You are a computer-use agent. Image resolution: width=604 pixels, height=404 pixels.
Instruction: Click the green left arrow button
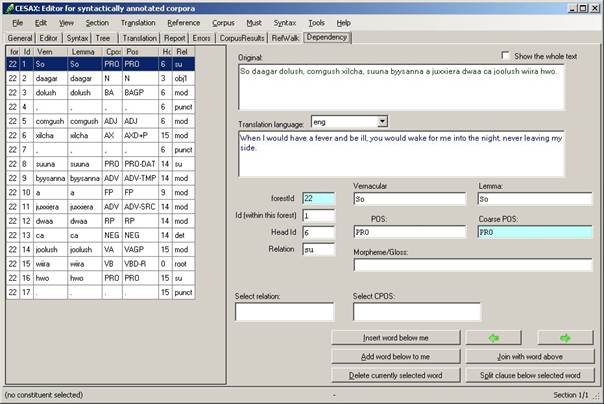[x=494, y=338]
